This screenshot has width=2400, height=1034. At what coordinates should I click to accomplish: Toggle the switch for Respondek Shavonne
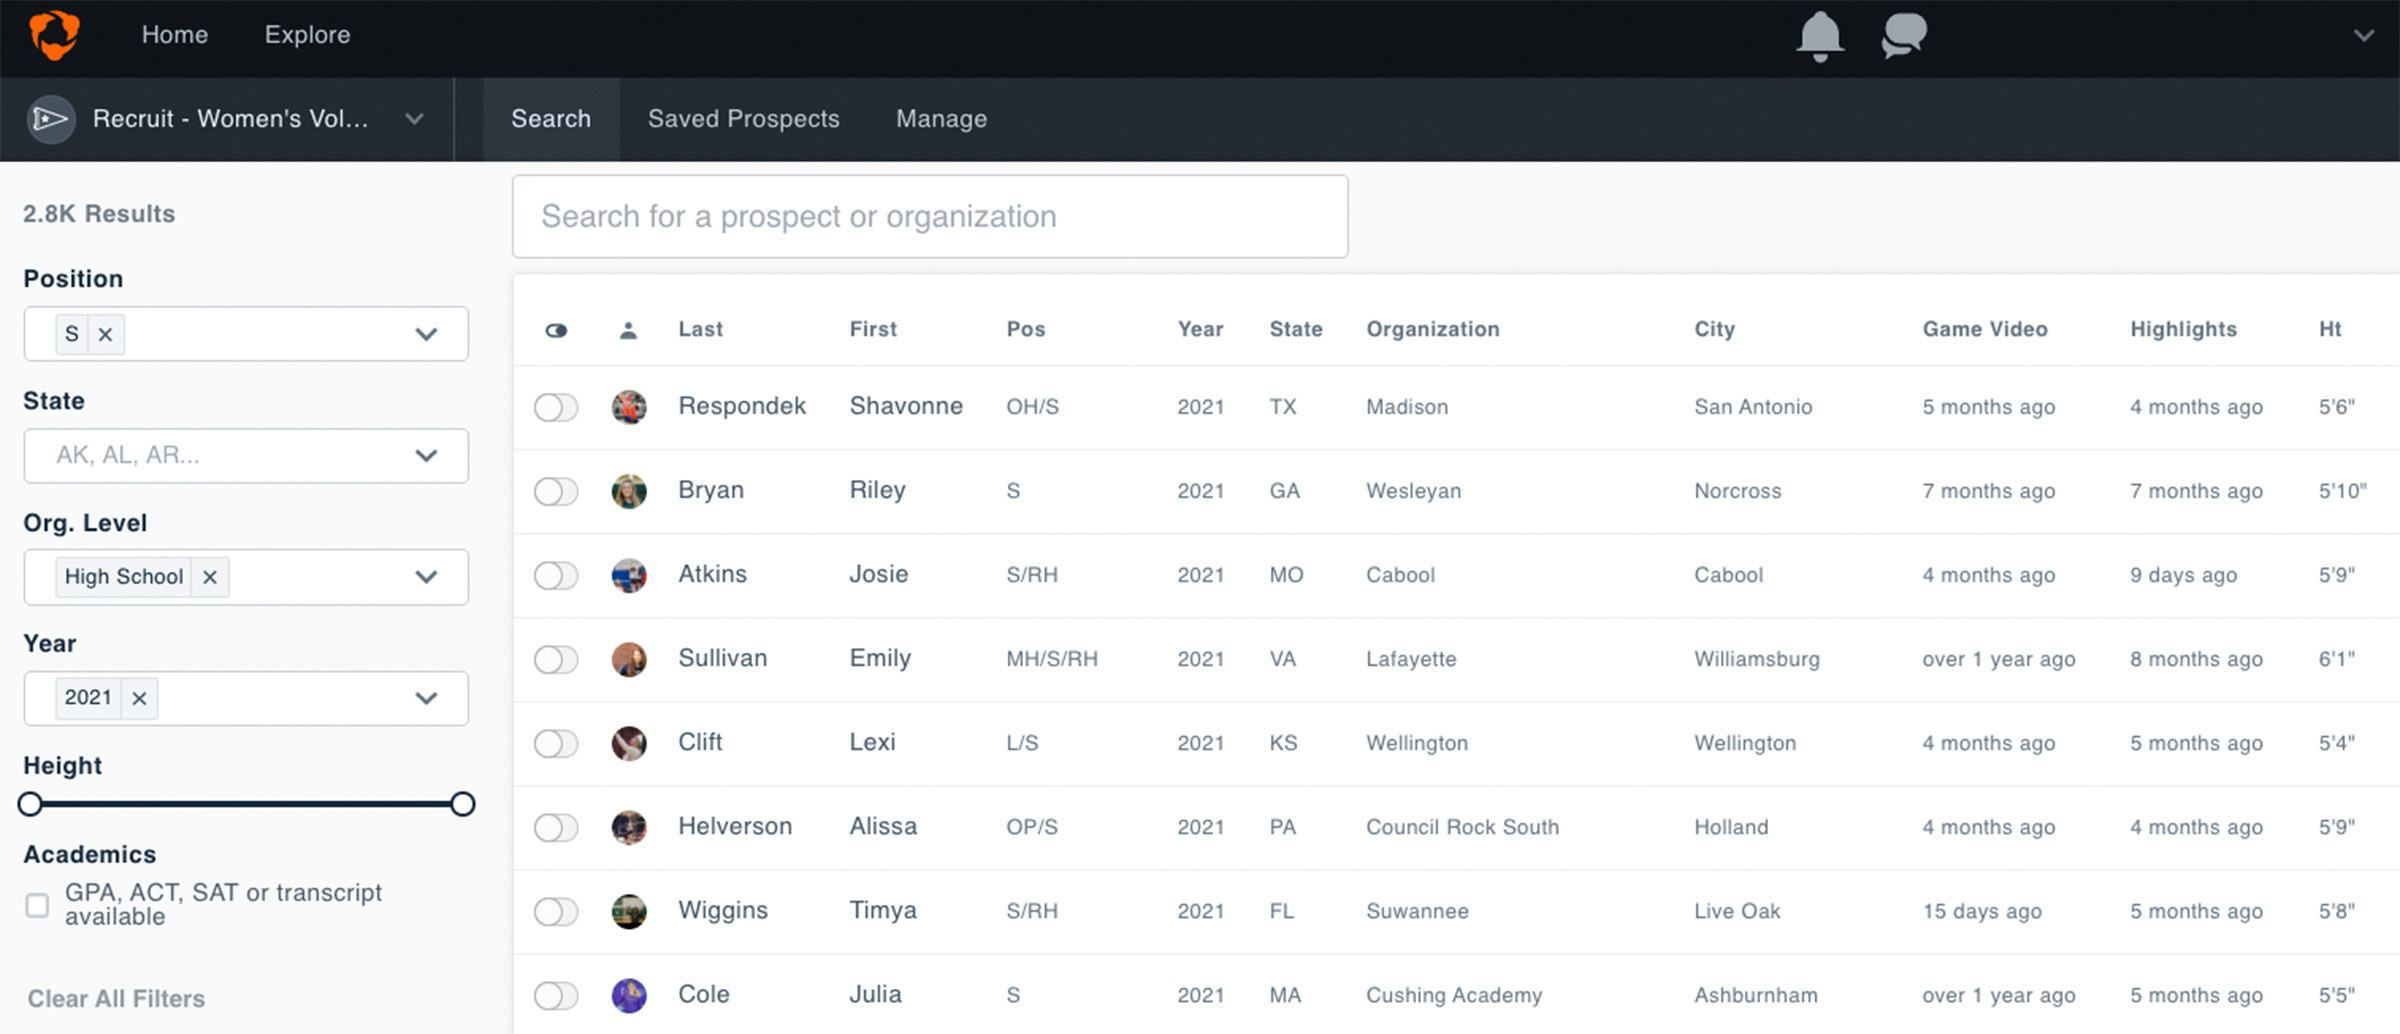point(556,407)
